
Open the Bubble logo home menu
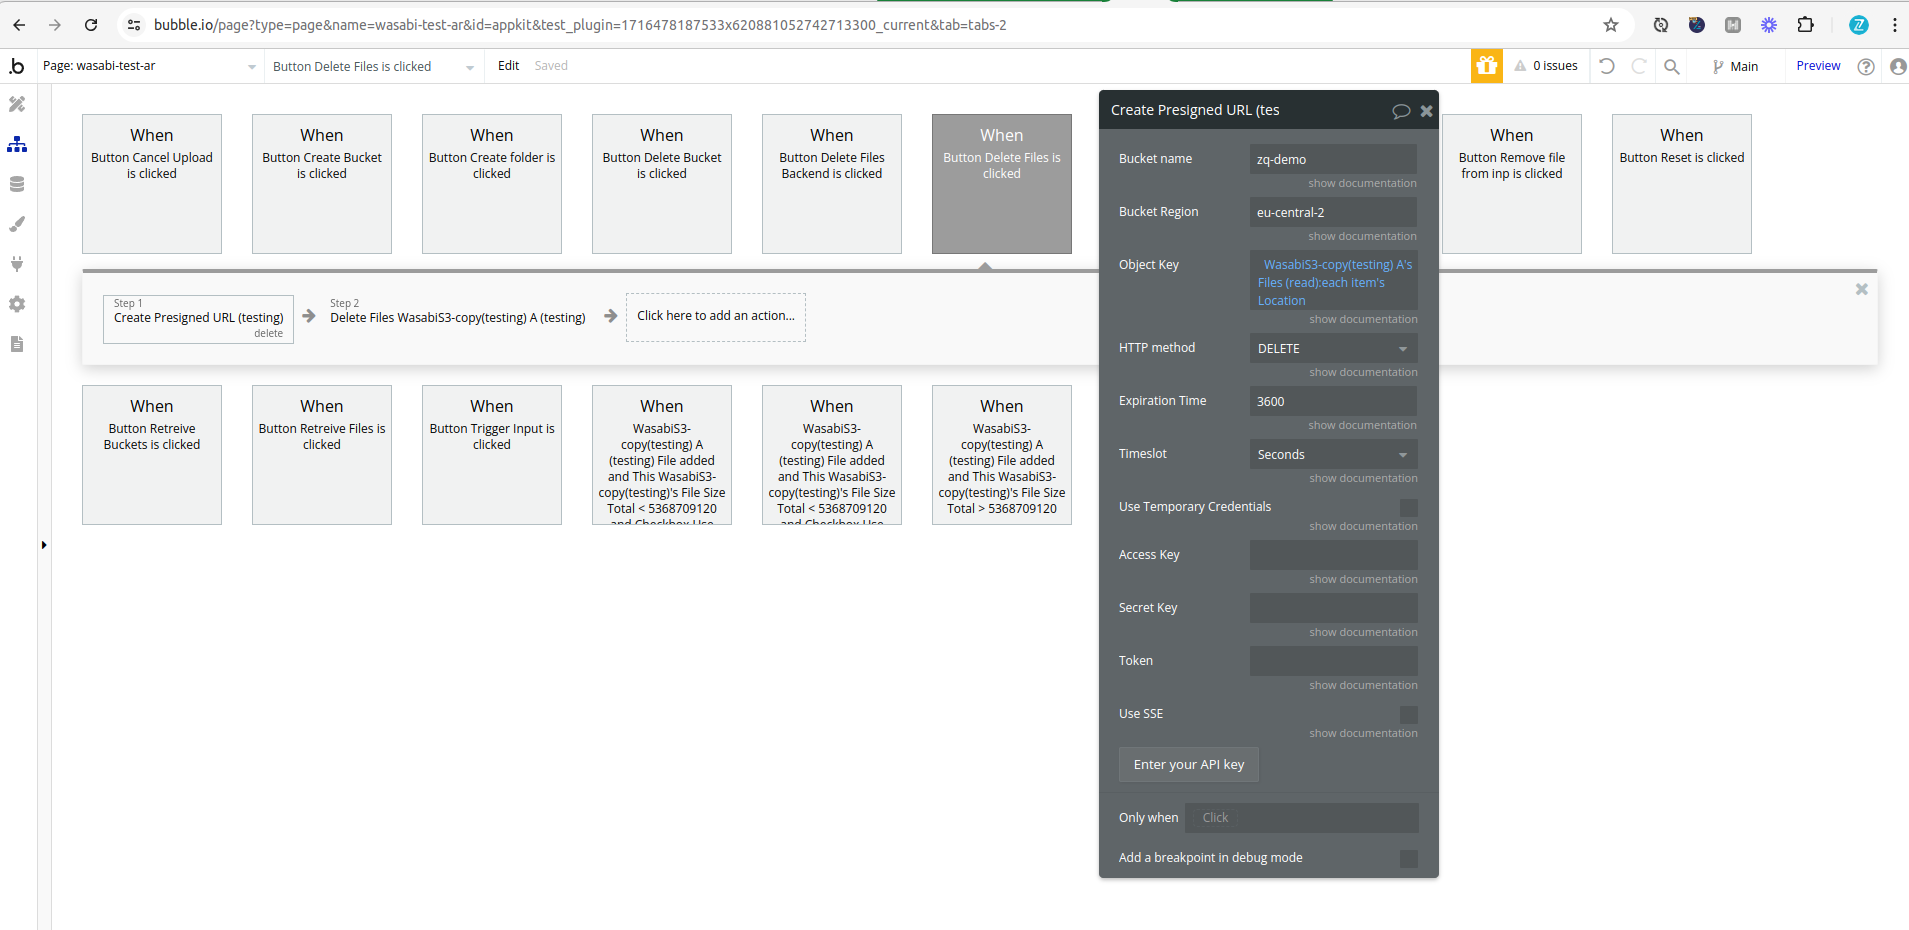pyautogui.click(x=17, y=66)
